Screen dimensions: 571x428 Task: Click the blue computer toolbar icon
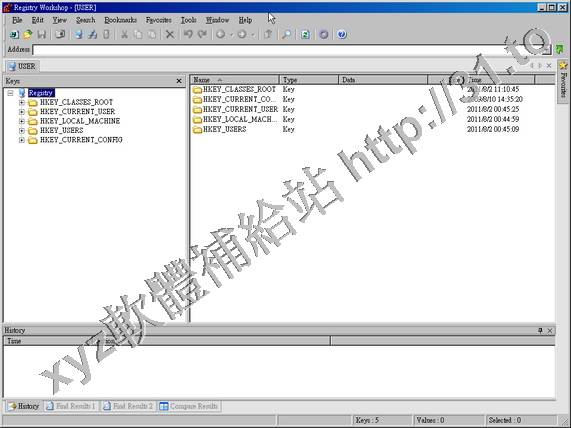(x=79, y=35)
